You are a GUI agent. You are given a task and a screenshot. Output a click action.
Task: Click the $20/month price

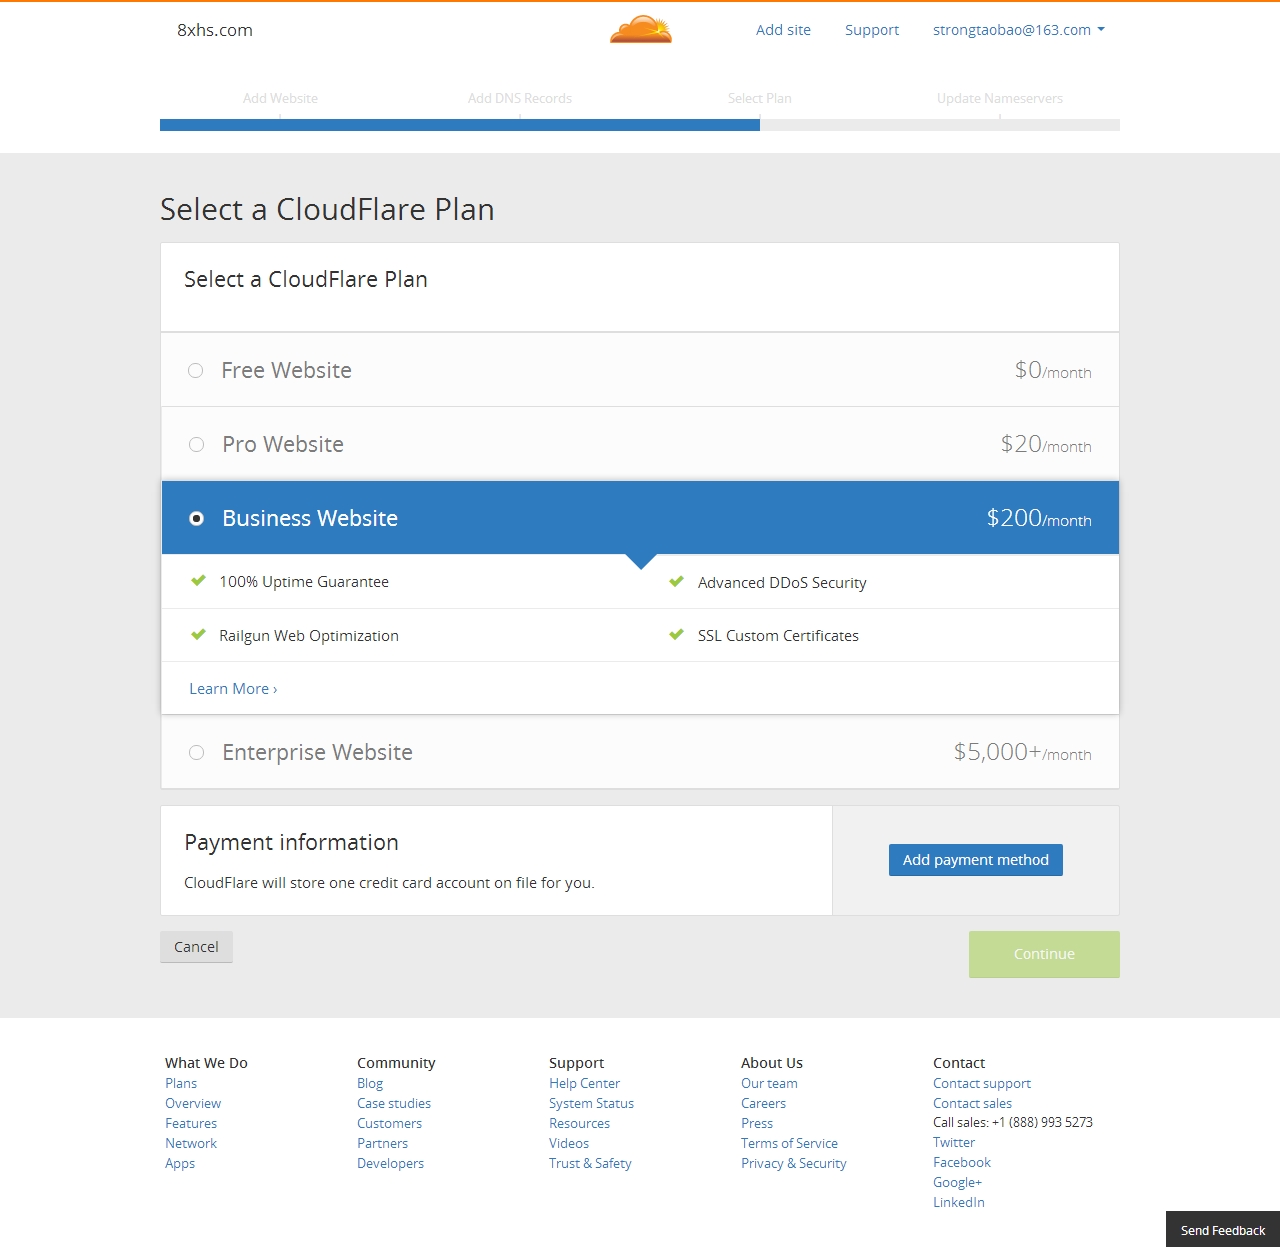point(1046,444)
